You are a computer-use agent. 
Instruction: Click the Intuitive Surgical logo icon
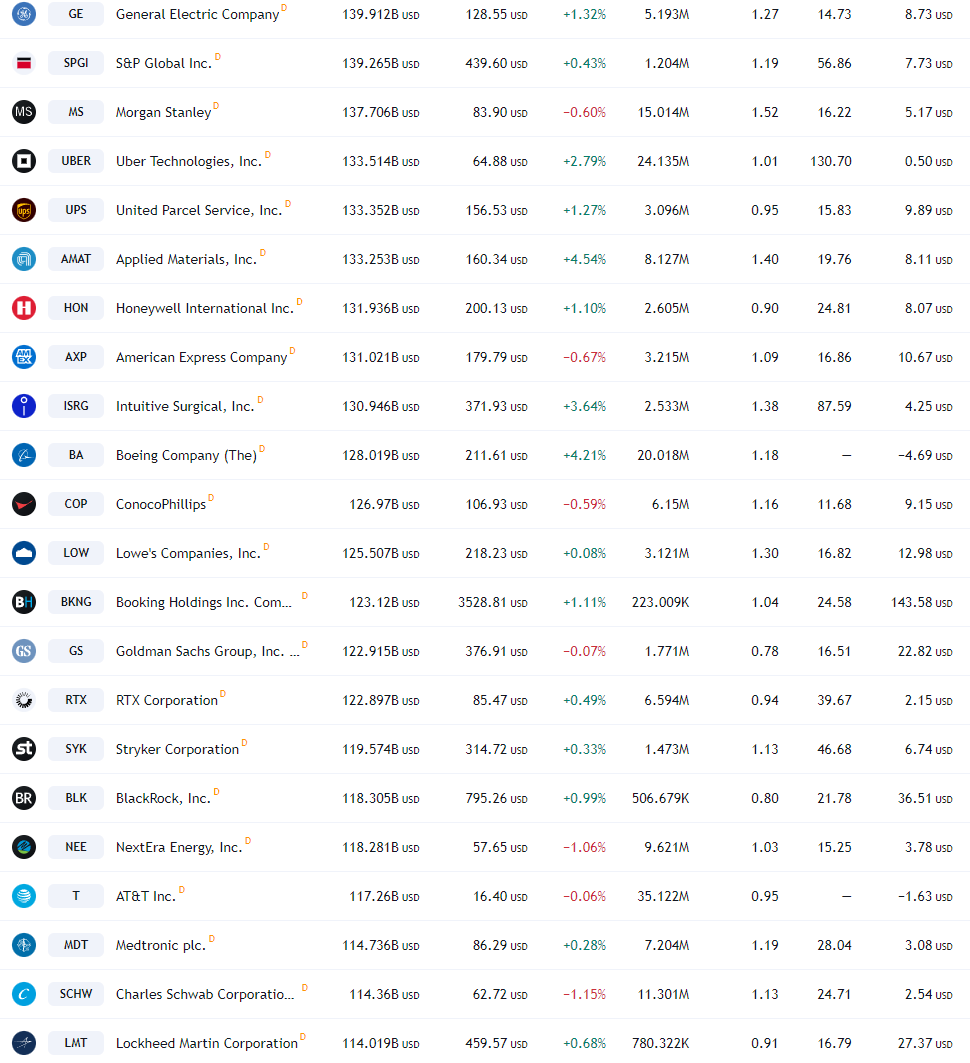pos(24,406)
